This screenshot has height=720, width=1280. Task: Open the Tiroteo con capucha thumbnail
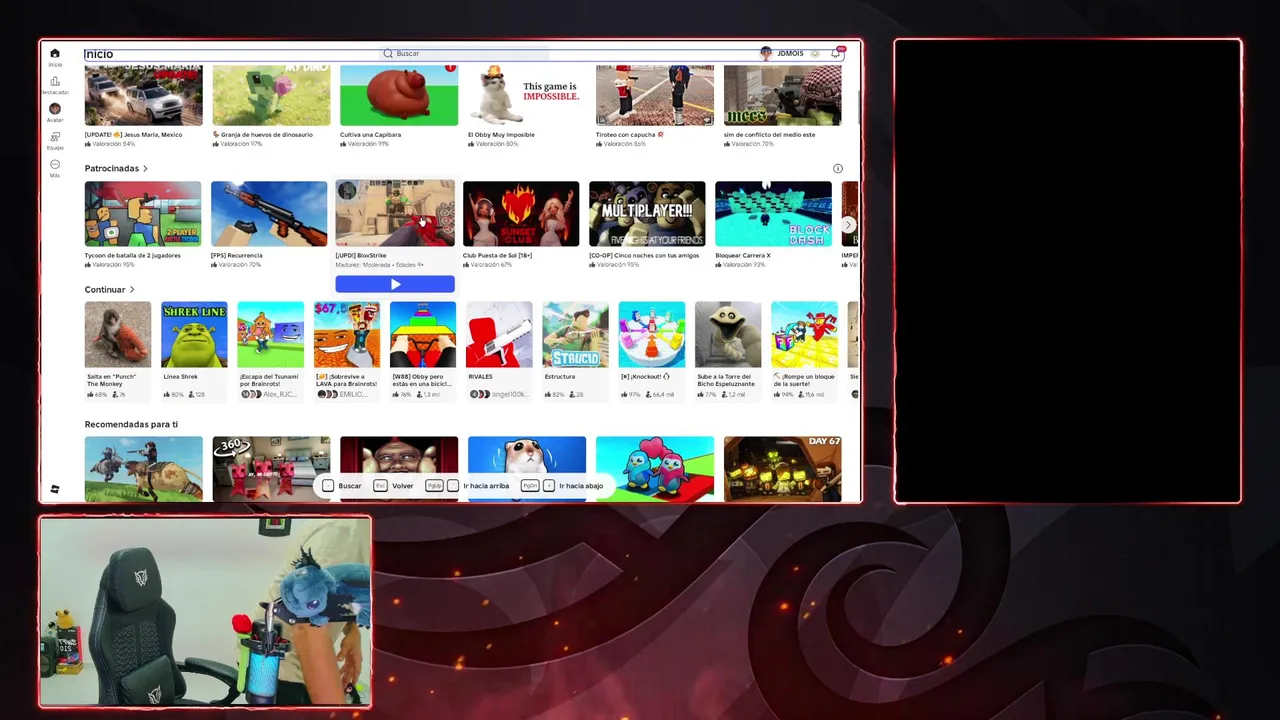655,95
